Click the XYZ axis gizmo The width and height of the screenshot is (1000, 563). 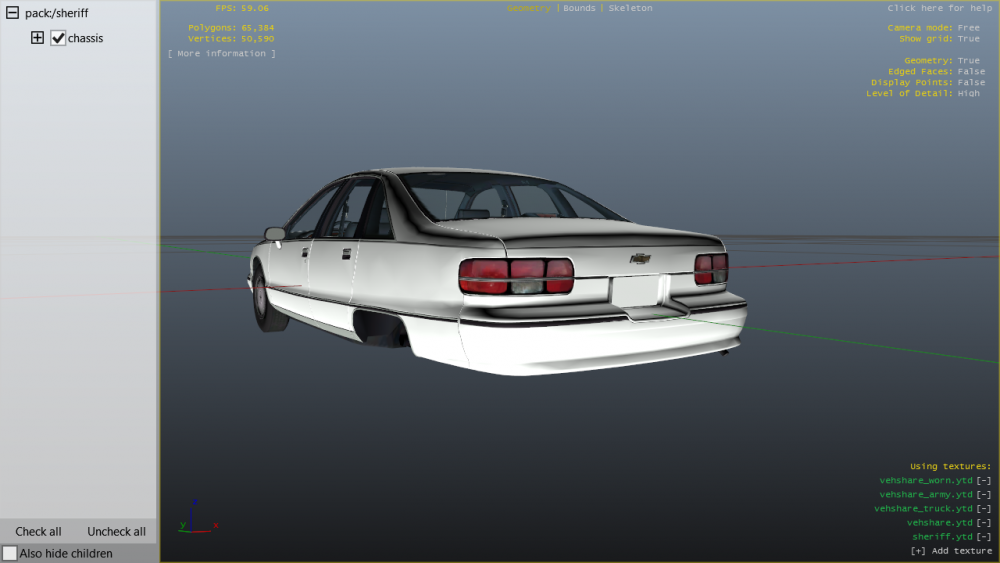coord(198,518)
